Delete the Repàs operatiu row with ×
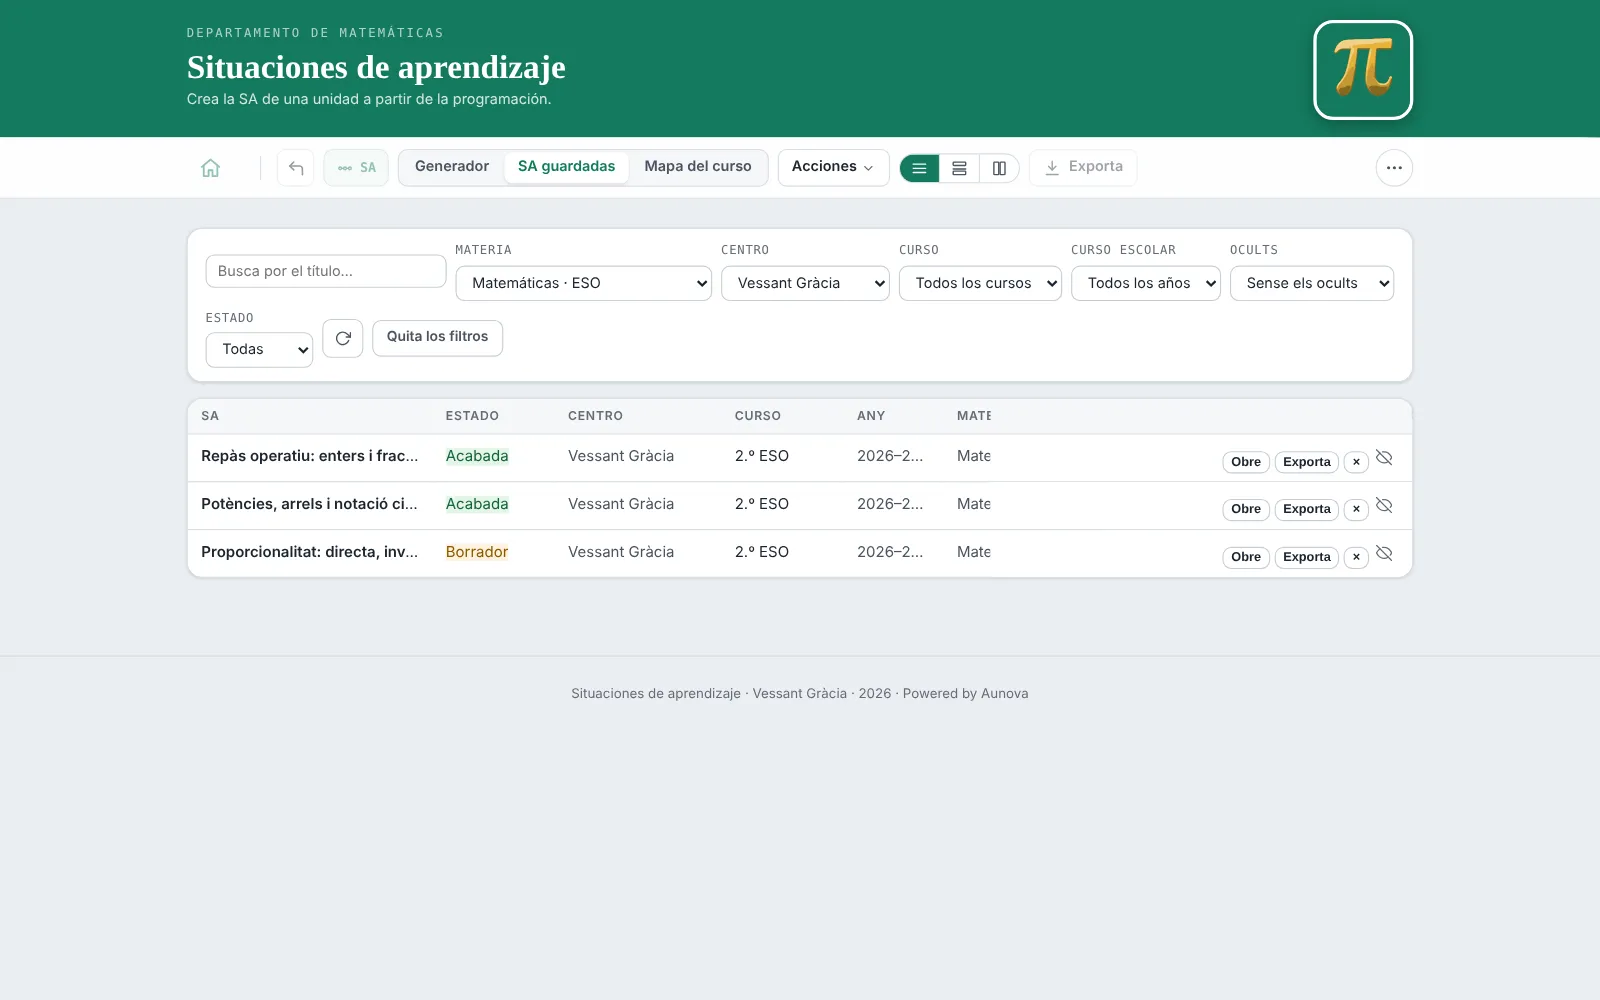This screenshot has height=1000, width=1600. click(1356, 462)
